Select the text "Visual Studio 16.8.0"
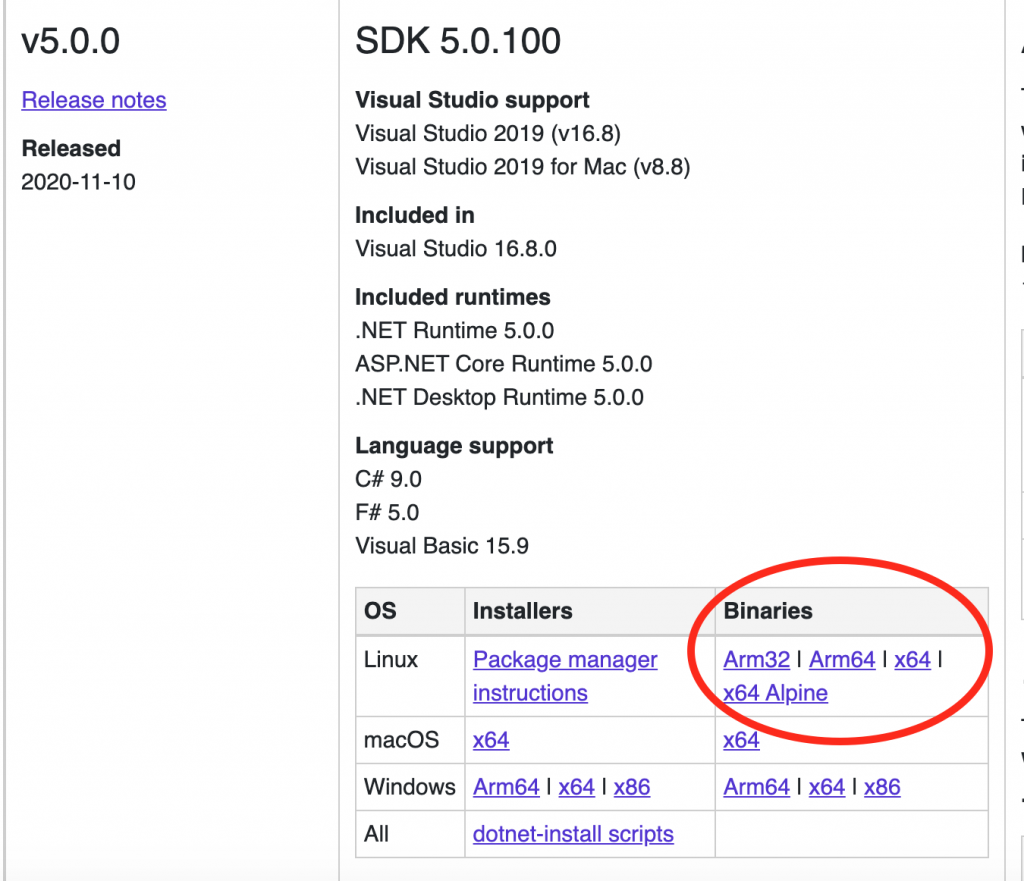Screen dimensions: 1024x881 456,248
